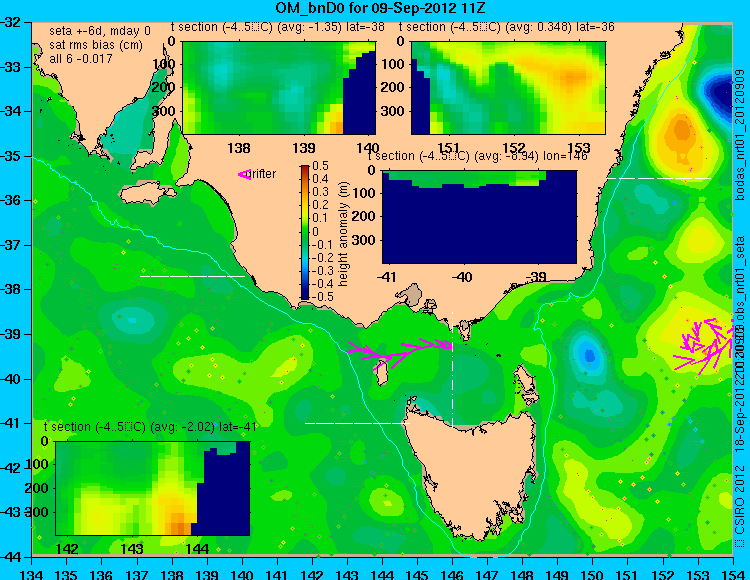Click the latitude tick label -35

point(11,156)
